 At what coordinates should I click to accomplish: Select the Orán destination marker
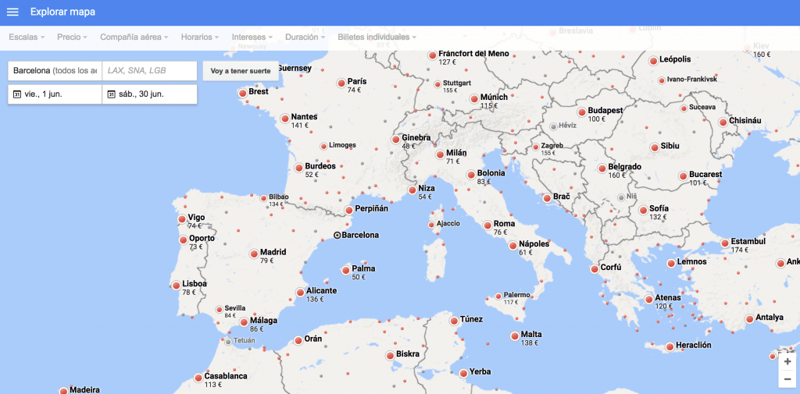(x=298, y=340)
